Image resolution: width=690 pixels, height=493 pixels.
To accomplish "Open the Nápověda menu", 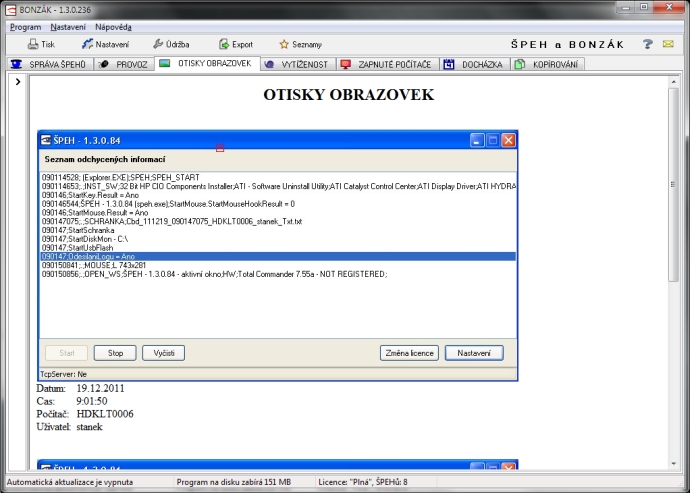I will [113, 27].
